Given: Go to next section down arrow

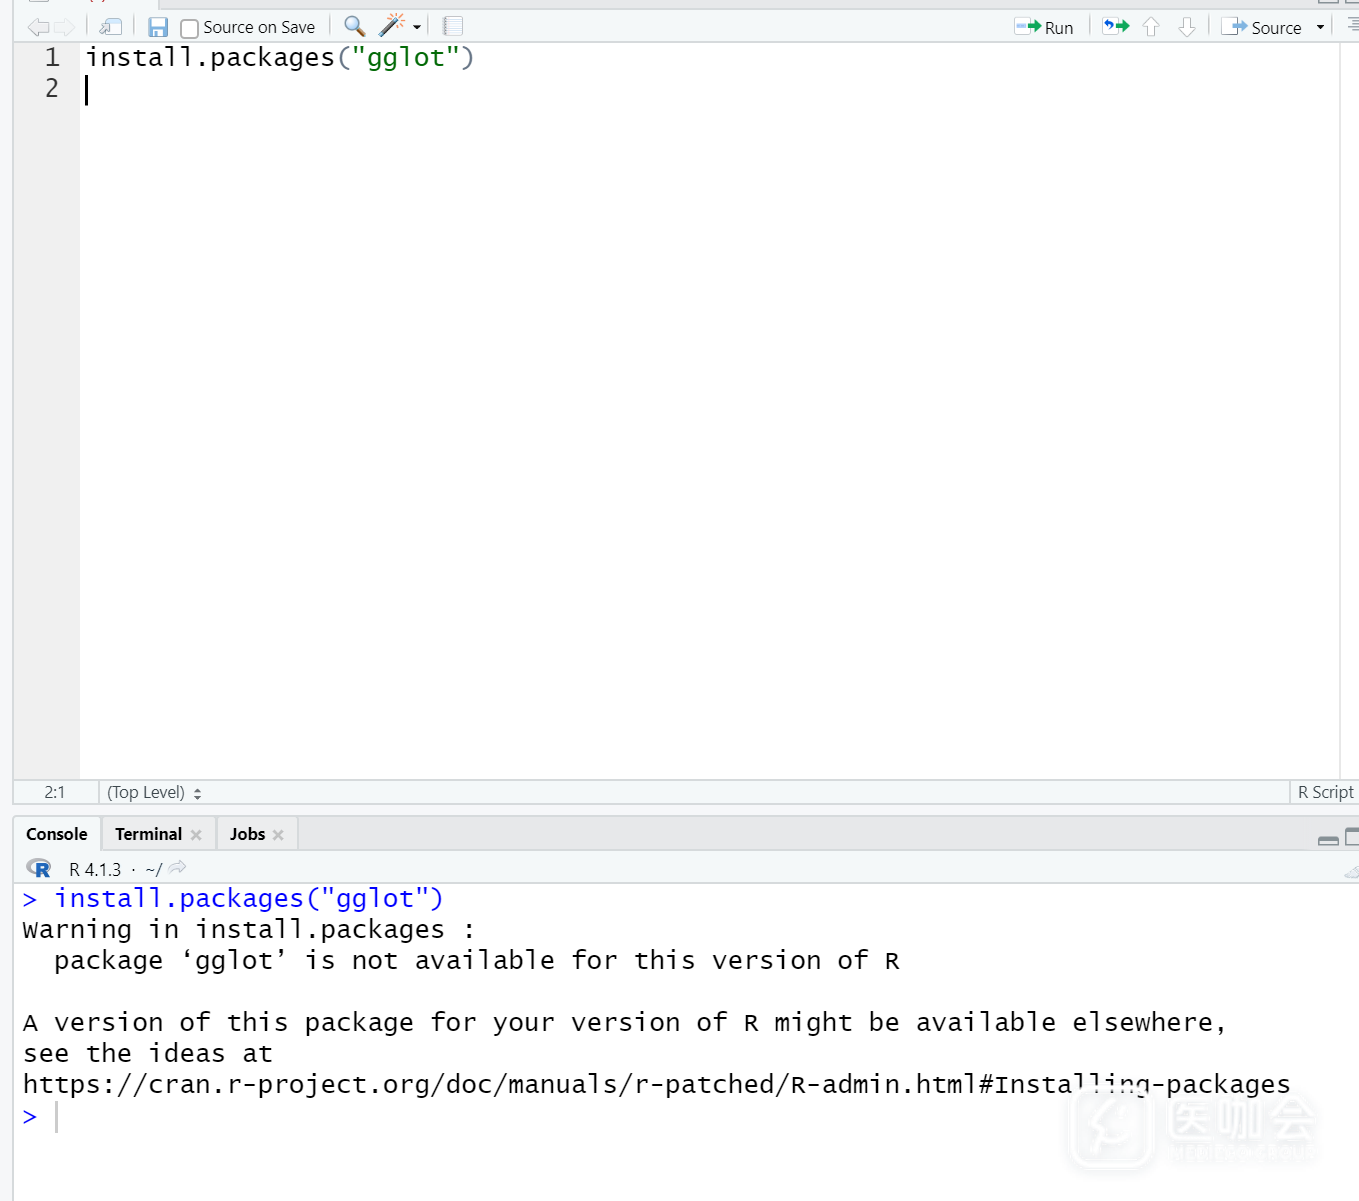Looking at the screenshot, I should pos(1187,27).
